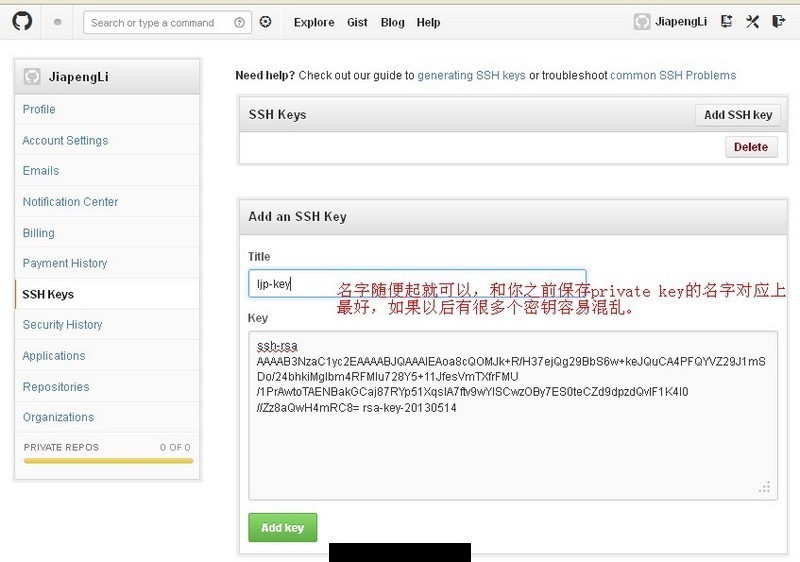Open account settings tools icon
Screen dimensions: 800x562
pyautogui.click(x=753, y=21)
